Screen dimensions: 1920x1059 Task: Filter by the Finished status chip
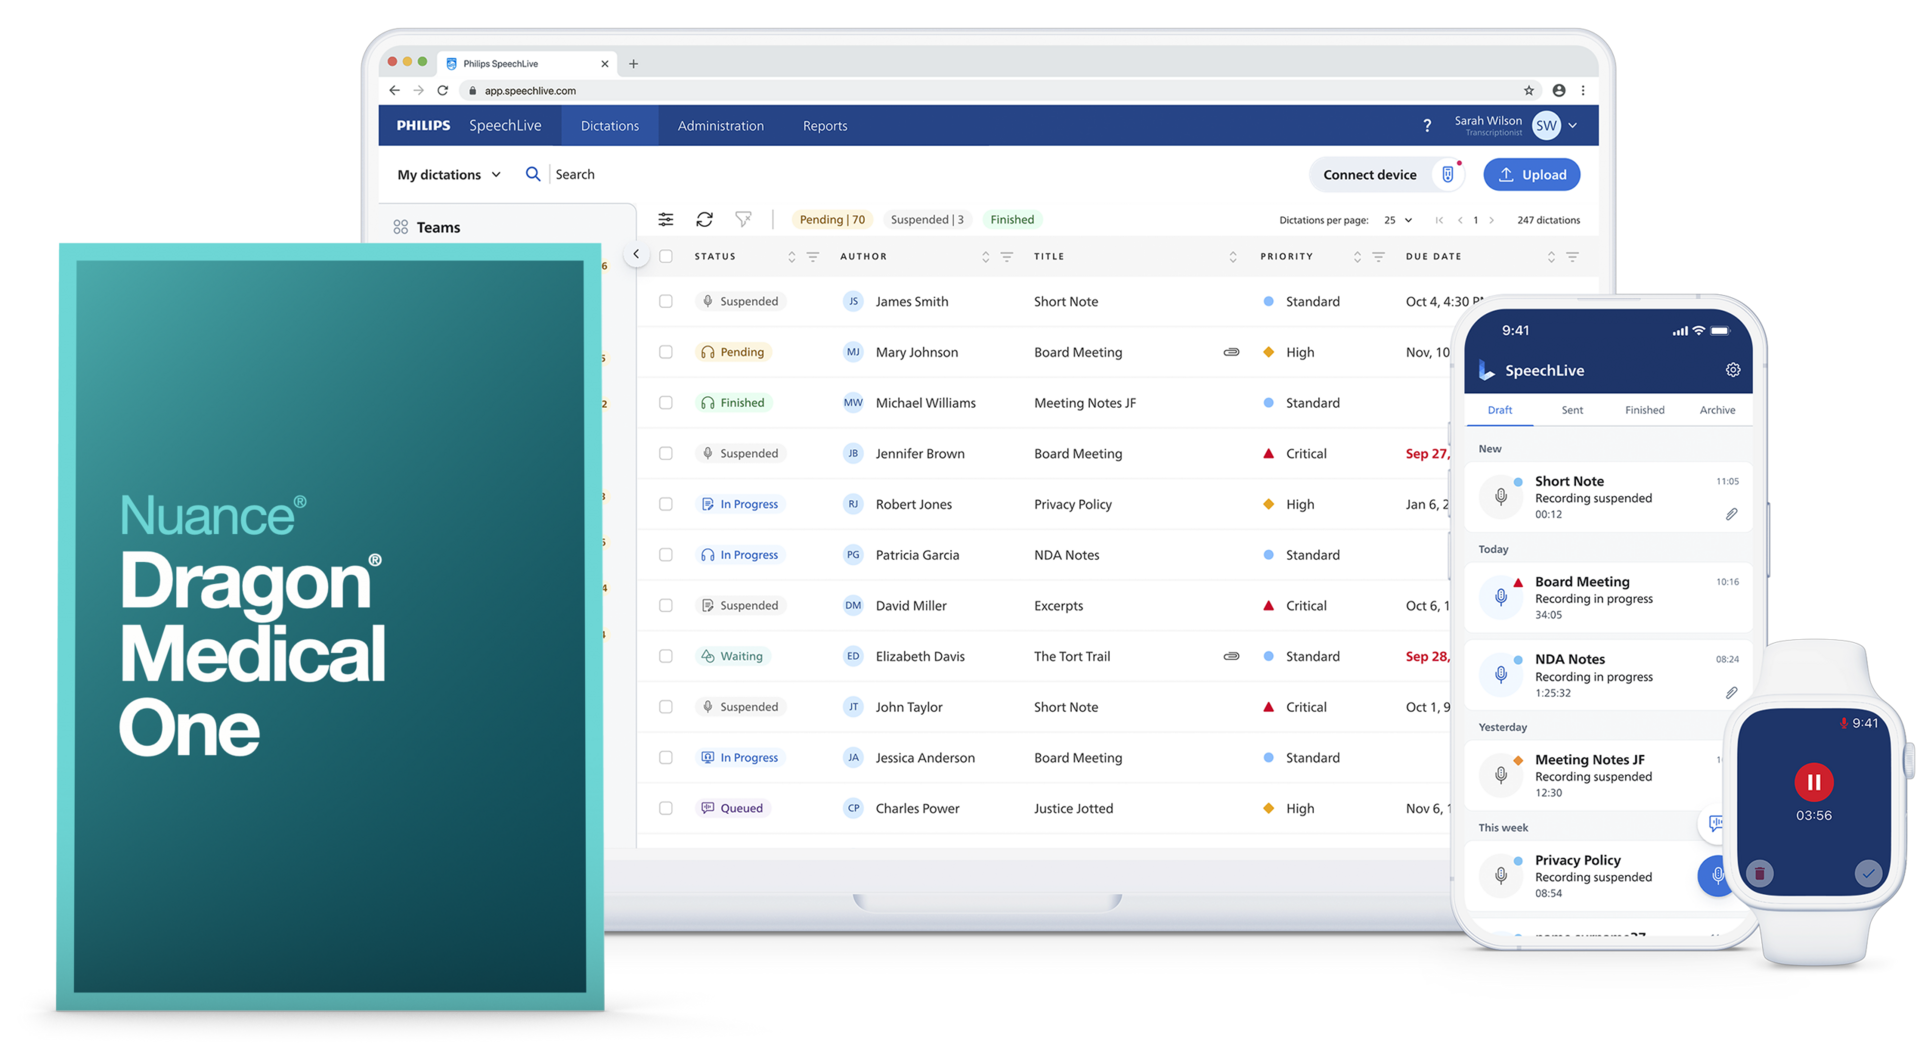click(1012, 219)
